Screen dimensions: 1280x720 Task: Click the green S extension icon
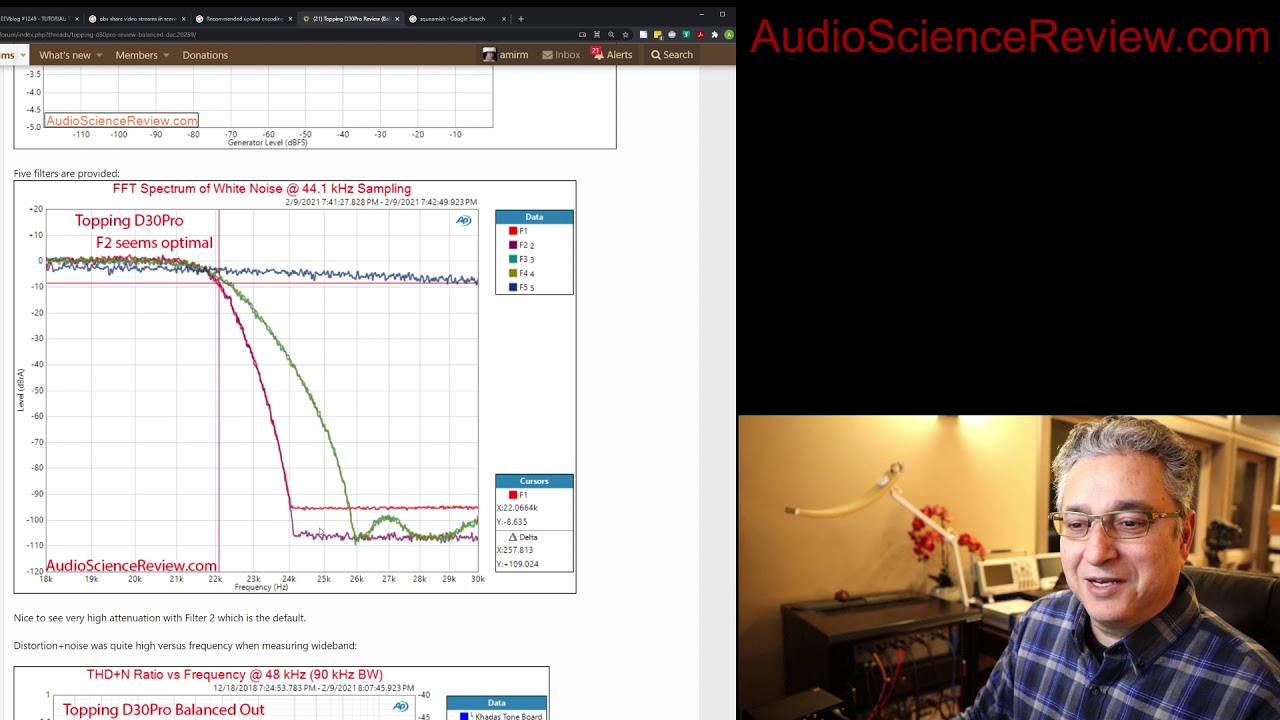point(686,35)
